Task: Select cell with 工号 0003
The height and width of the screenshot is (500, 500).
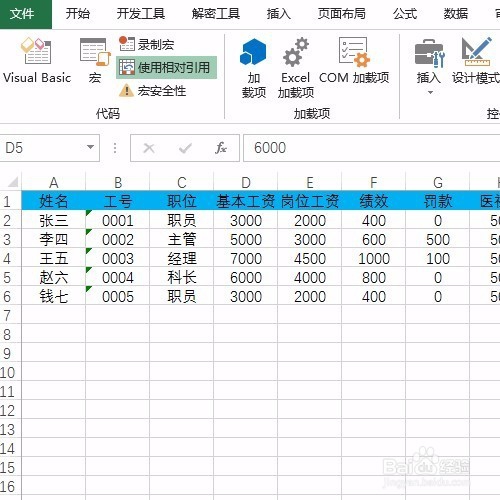Action: [x=118, y=258]
